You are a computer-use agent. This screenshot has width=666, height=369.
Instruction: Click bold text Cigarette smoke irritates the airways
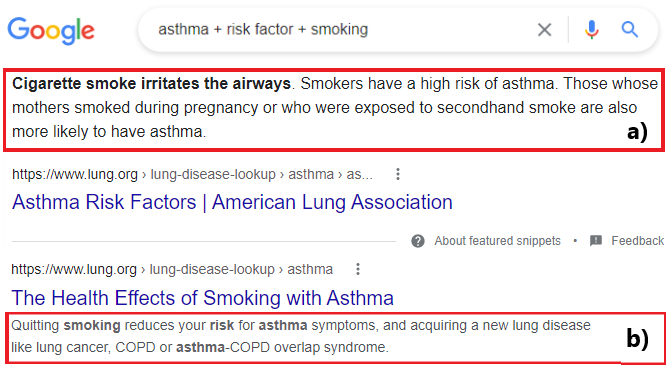[x=151, y=84]
